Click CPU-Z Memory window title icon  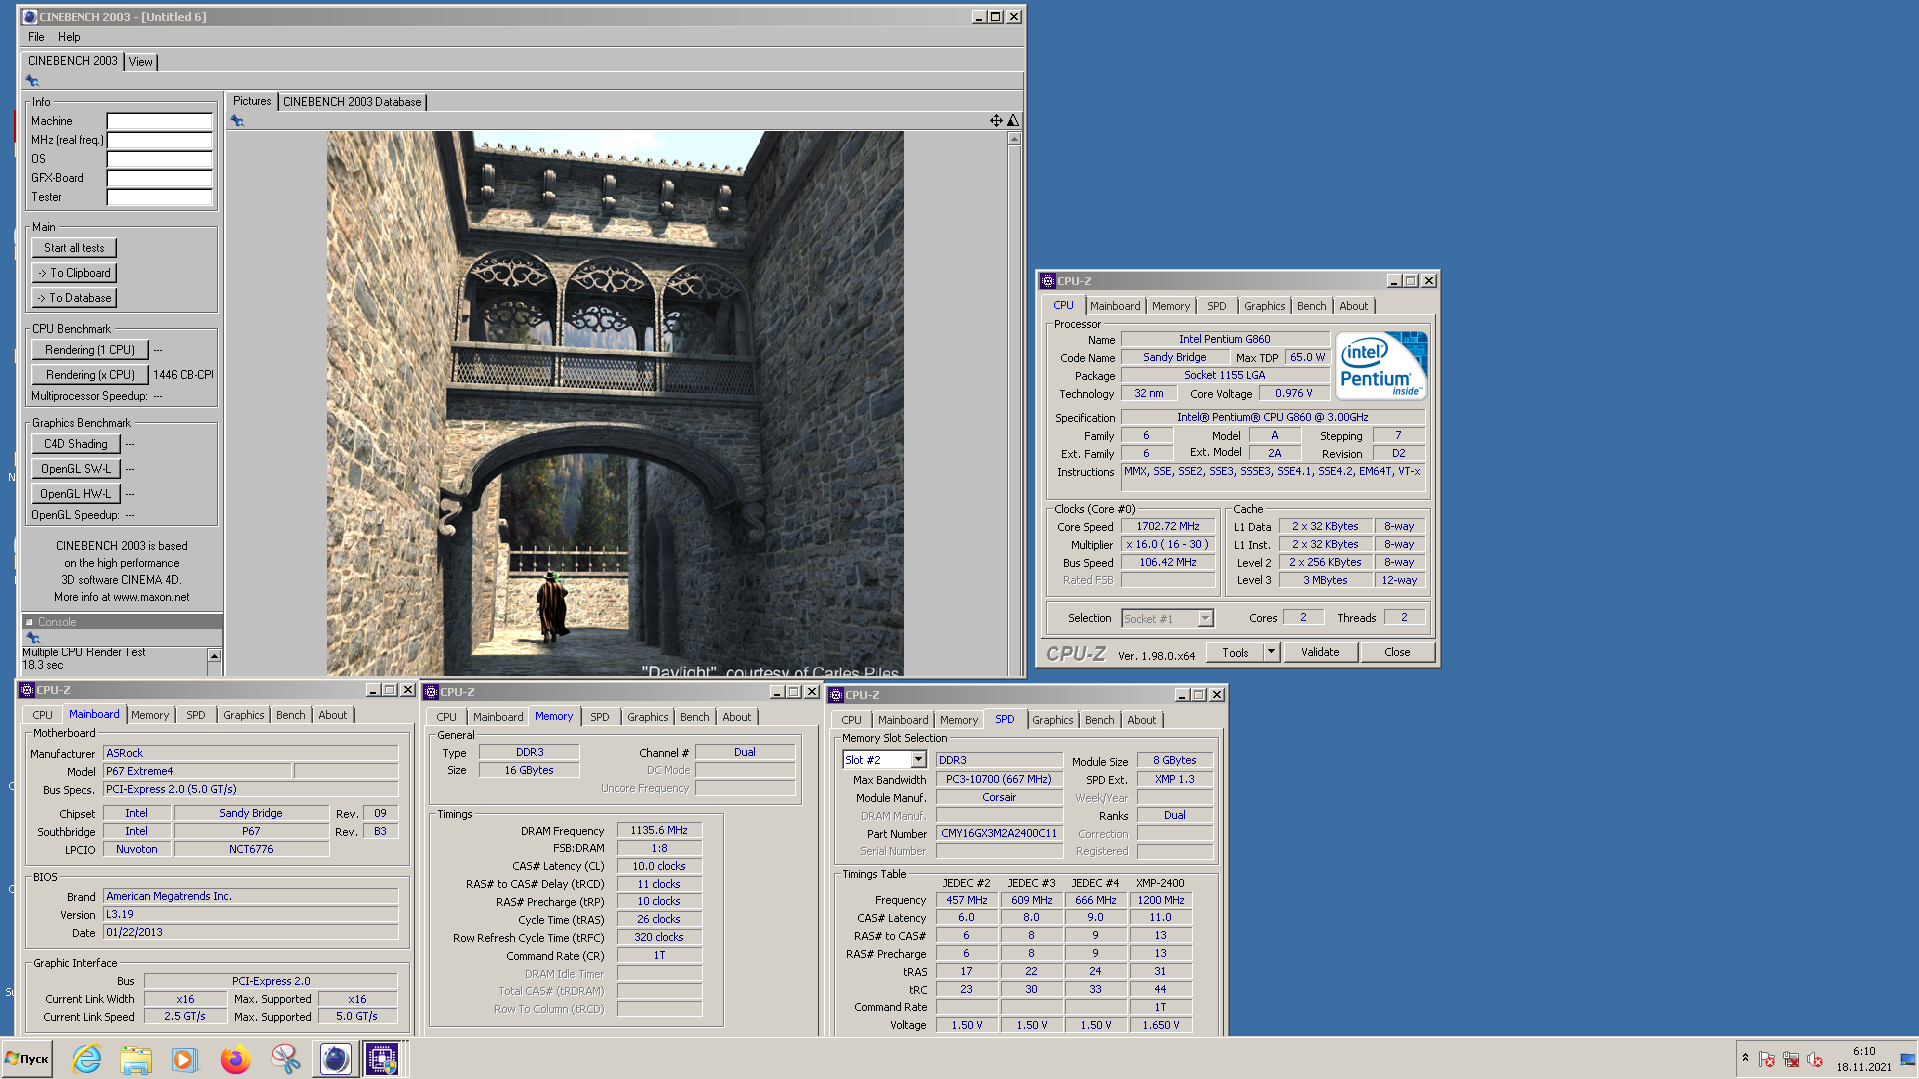432,692
